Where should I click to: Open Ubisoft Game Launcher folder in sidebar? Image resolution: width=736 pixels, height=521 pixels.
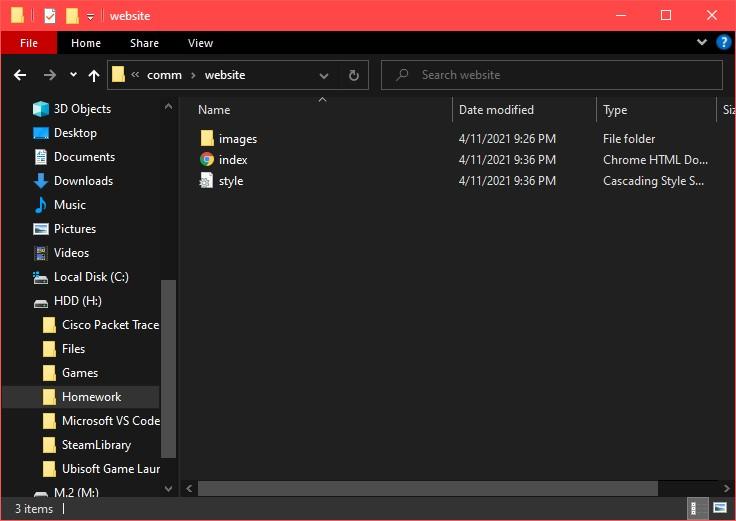[x=111, y=468]
